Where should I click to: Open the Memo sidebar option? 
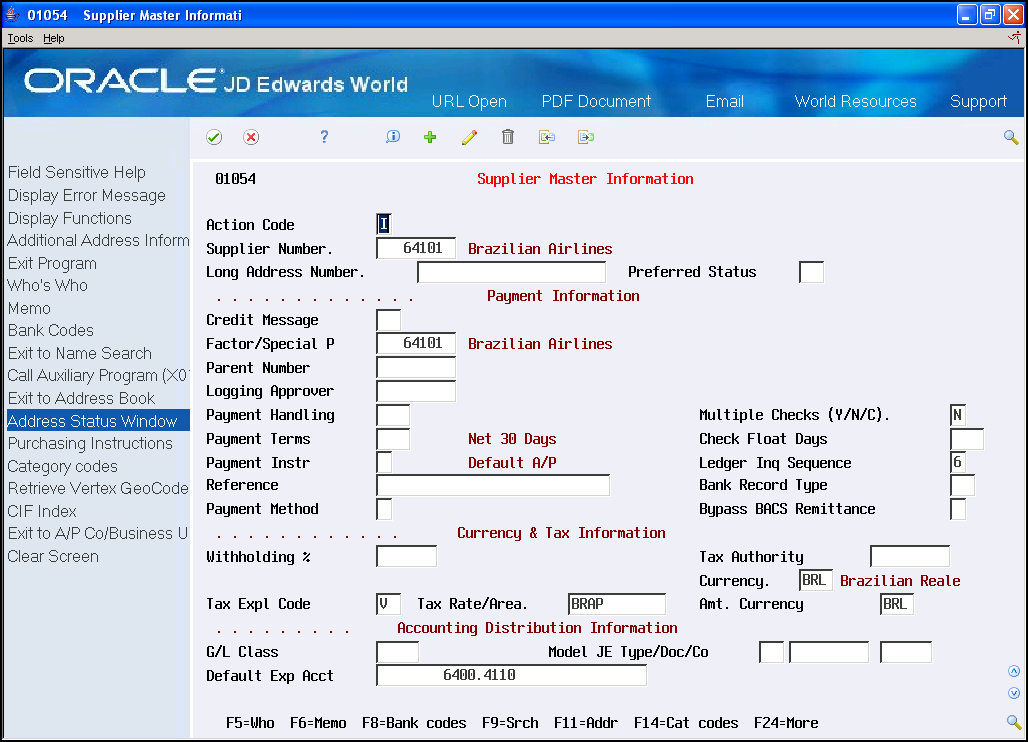pyautogui.click(x=29, y=309)
